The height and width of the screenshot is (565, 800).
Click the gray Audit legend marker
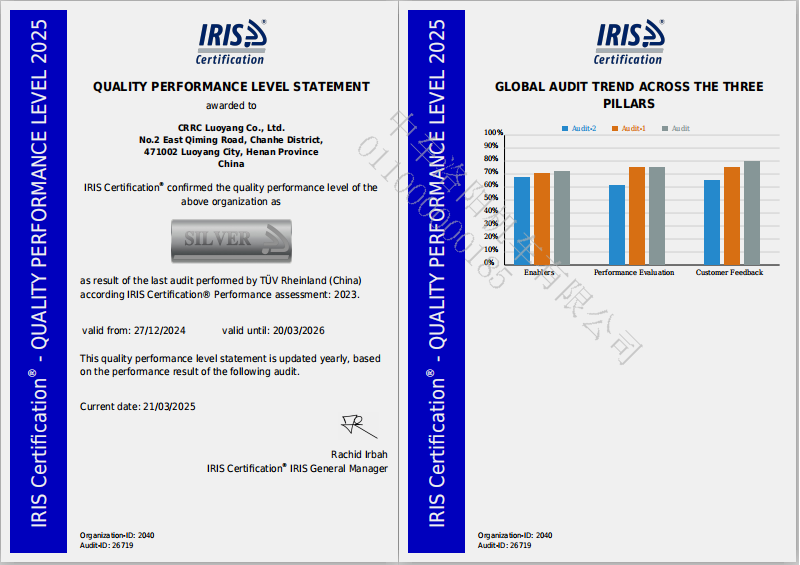coord(665,129)
